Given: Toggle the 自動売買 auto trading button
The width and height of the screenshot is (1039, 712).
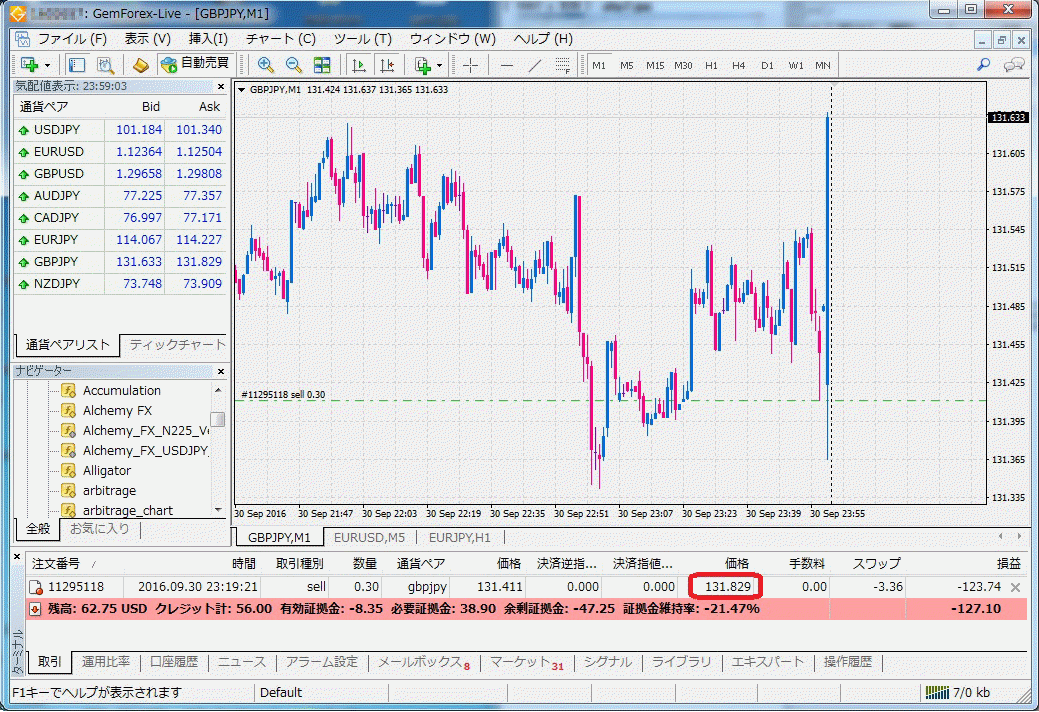Looking at the screenshot, I should [195, 65].
